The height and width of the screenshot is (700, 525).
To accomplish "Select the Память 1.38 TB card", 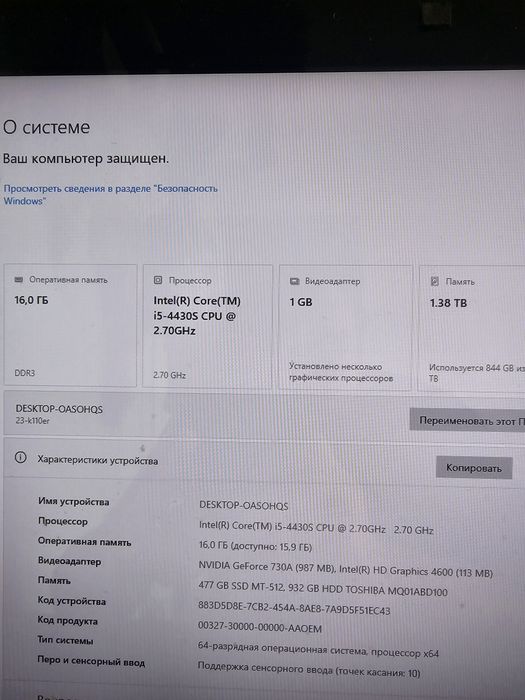I will coord(472,328).
